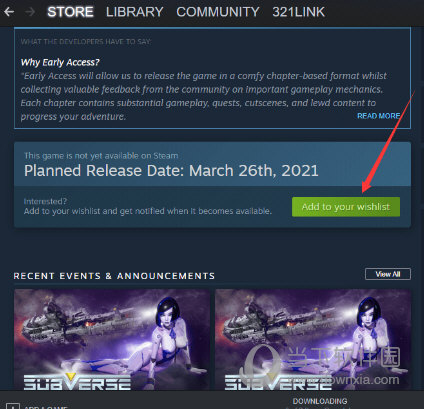424x409 pixels.
Task: Click the 'not yet available on Steam' notice
Action: click(101, 156)
